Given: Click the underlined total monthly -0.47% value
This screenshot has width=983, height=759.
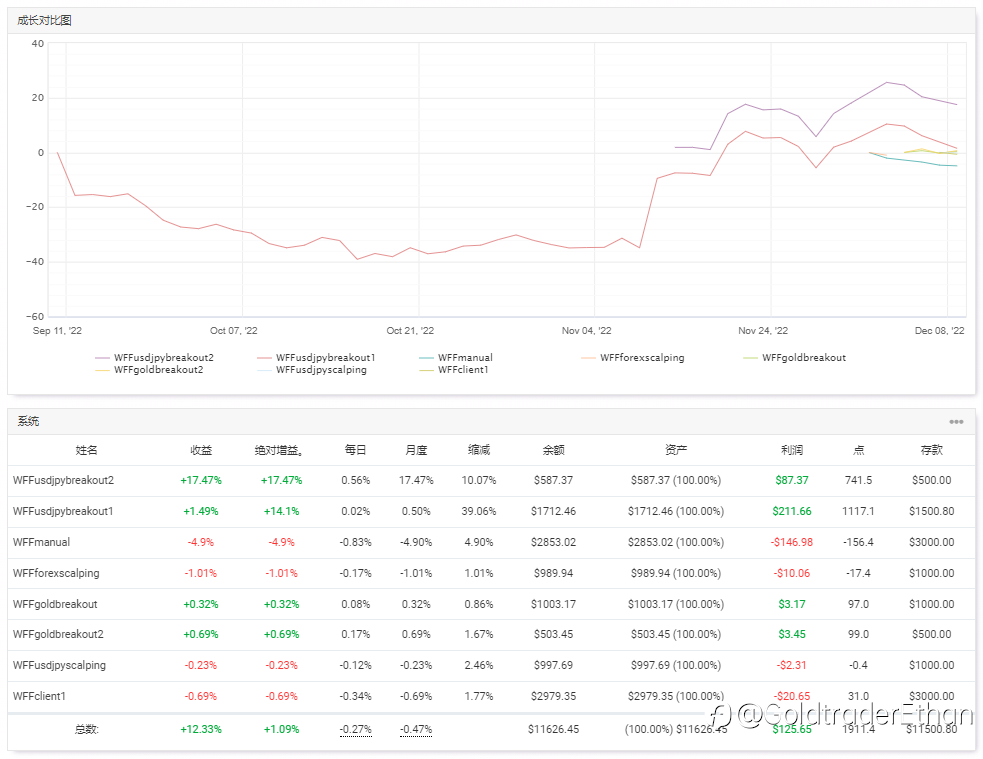Looking at the screenshot, I should 416,730.
